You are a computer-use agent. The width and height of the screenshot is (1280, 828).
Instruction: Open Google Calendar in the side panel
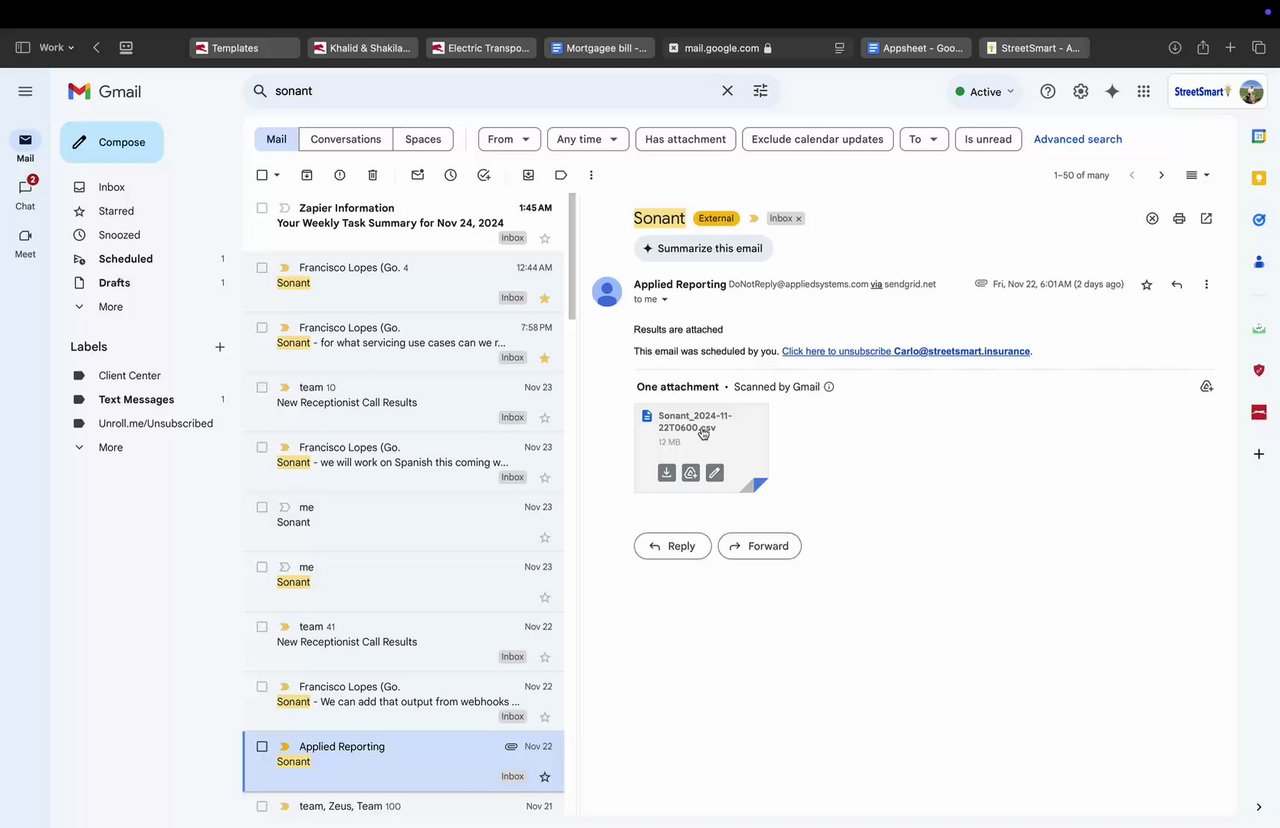(1259, 136)
